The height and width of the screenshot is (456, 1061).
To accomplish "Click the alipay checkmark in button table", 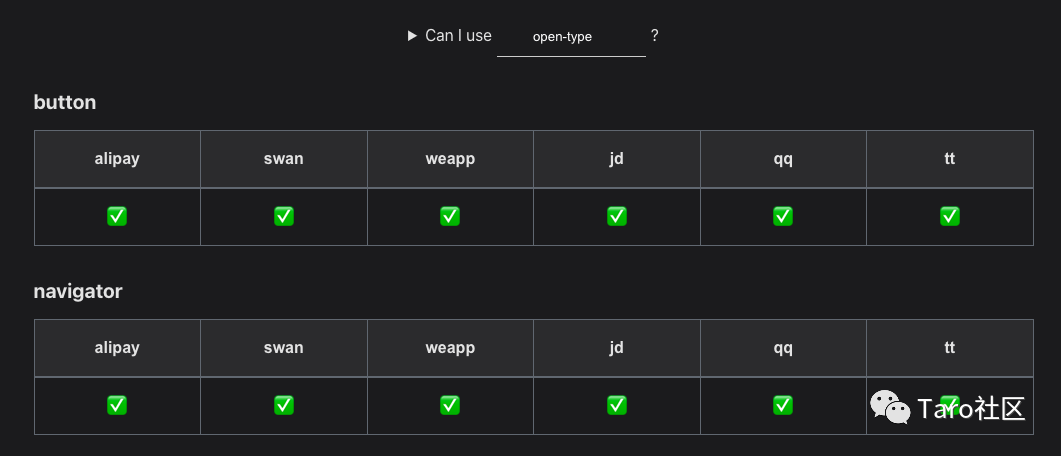I will 117,216.
